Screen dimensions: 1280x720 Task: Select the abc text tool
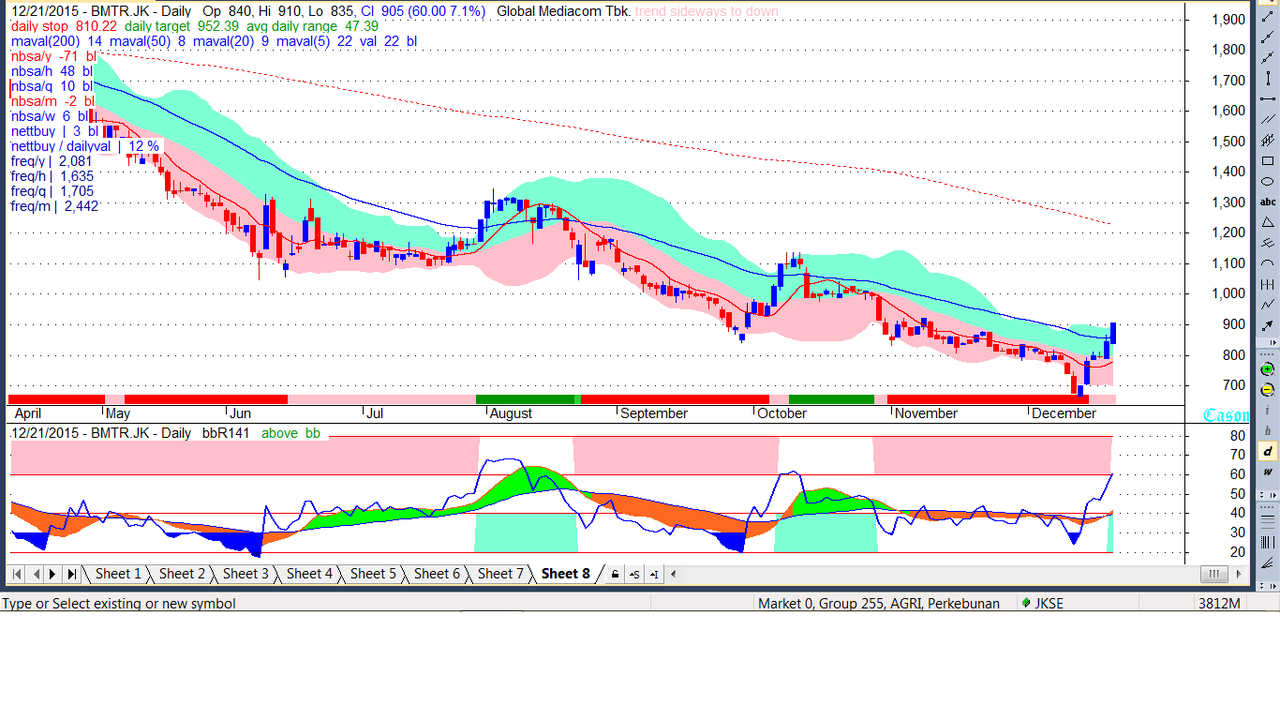pos(1267,202)
